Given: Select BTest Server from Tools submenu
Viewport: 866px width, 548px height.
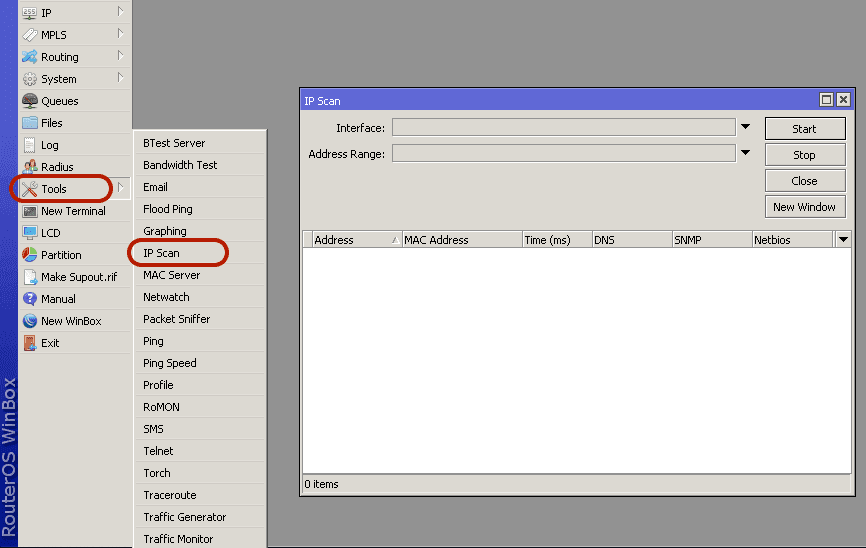Looking at the screenshot, I should coord(200,143).
